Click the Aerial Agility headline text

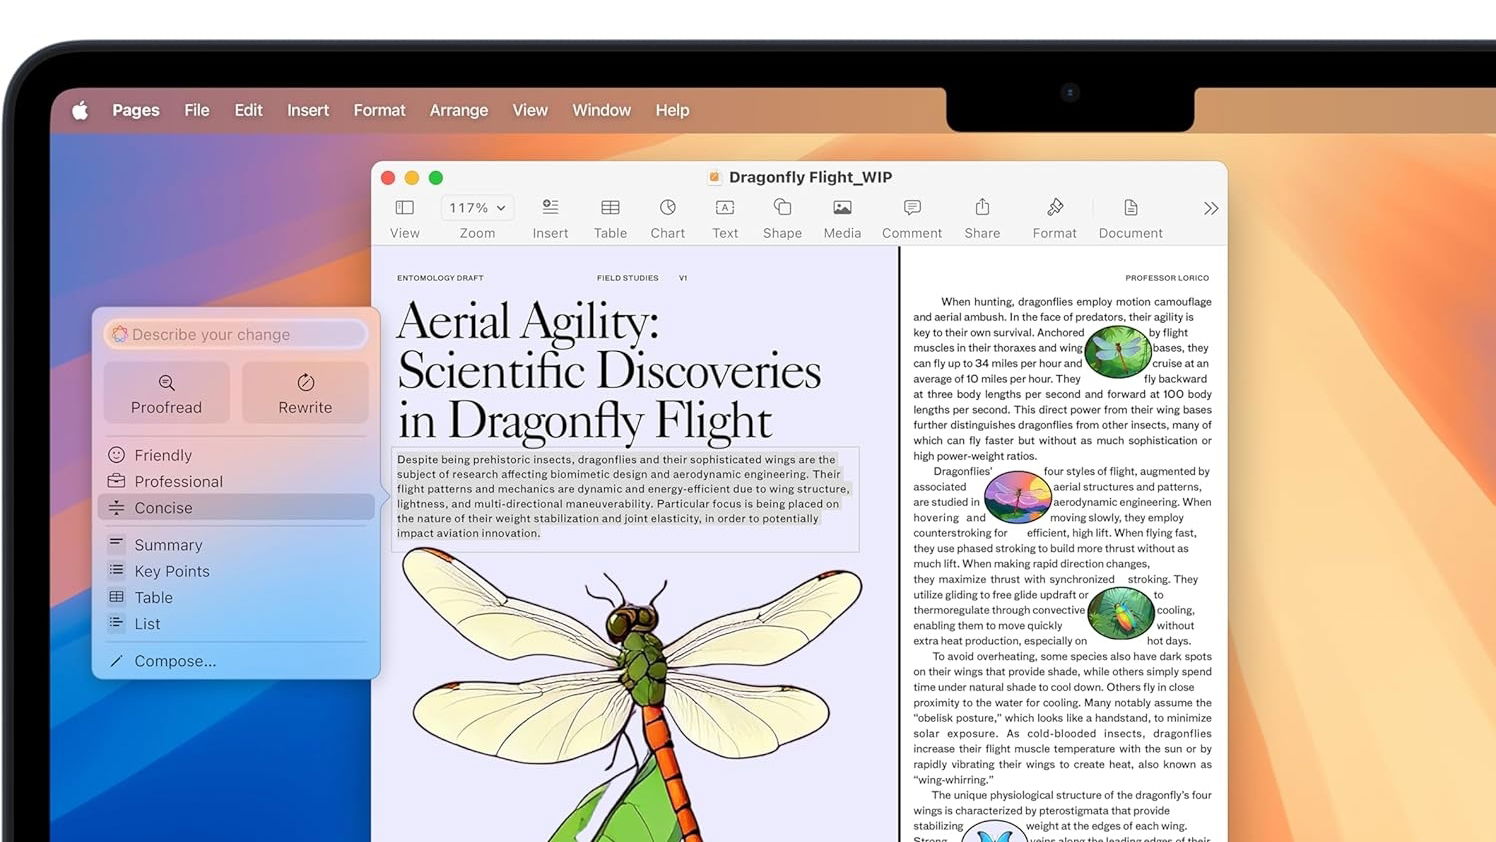(609, 370)
